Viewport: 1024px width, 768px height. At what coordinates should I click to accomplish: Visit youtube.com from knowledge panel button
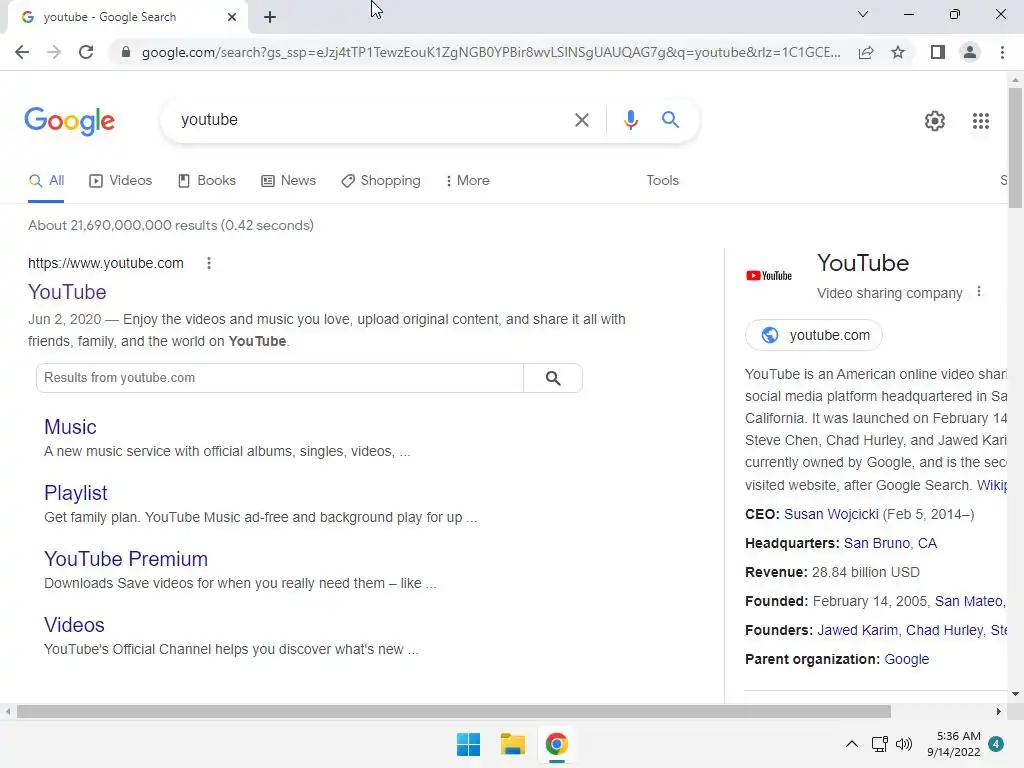(814, 335)
